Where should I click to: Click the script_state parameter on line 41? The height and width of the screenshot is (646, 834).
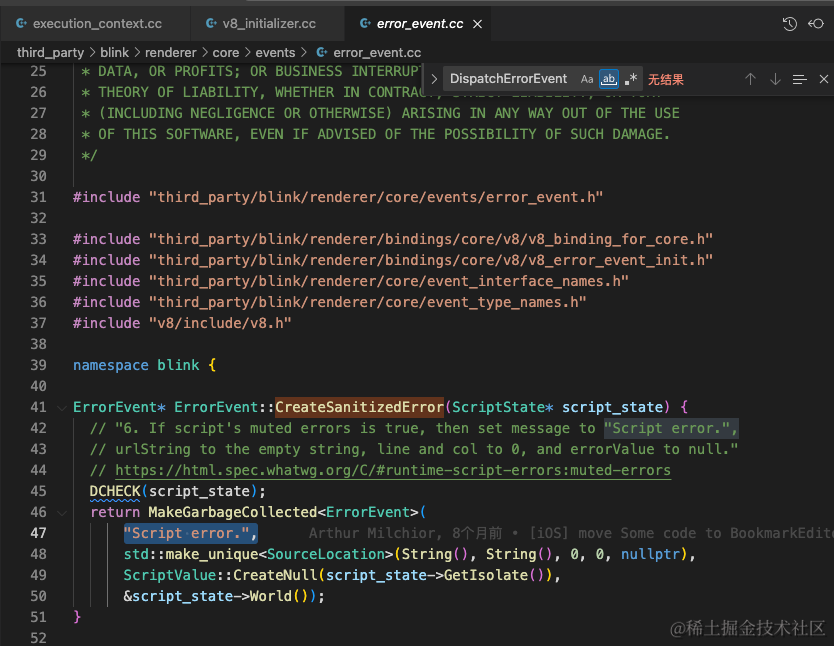click(x=613, y=407)
